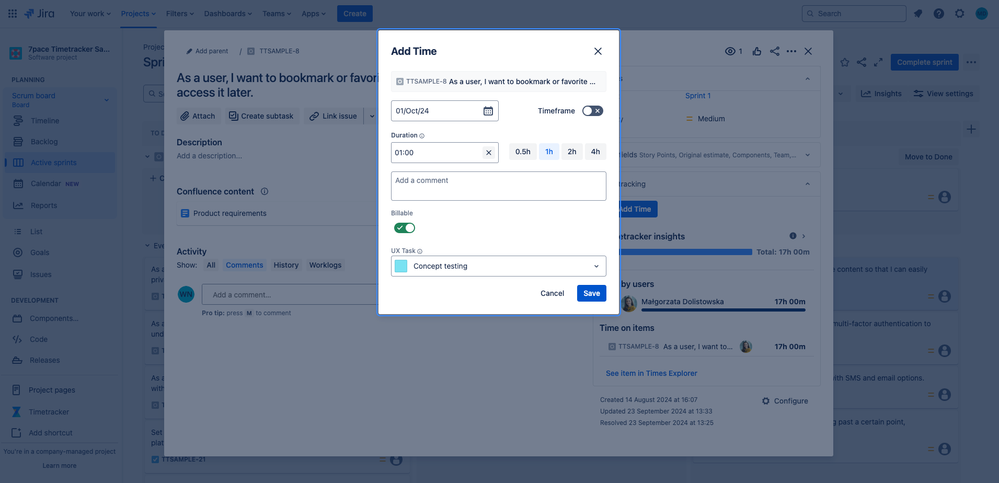Click Małgorzata Dolistowska's time bar
The image size is (999, 483).
(x=723, y=310)
